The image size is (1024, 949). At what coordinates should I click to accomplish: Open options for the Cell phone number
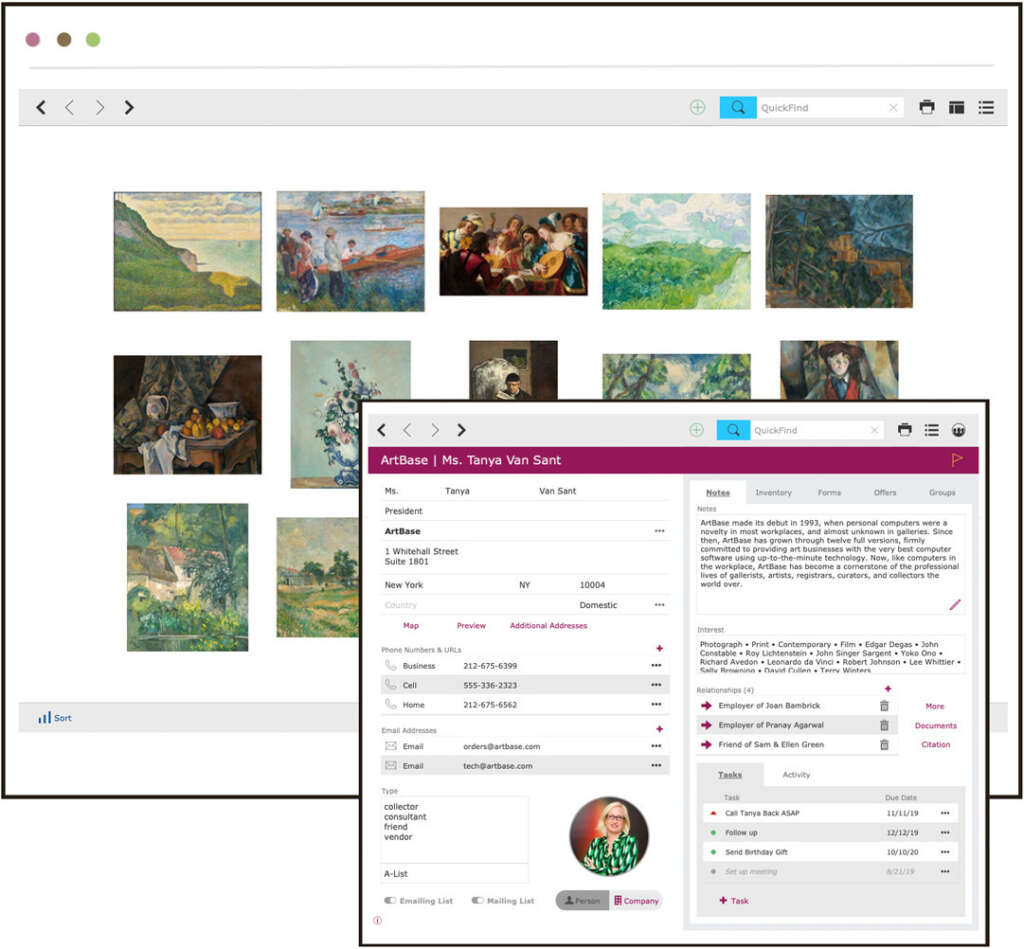[656, 685]
